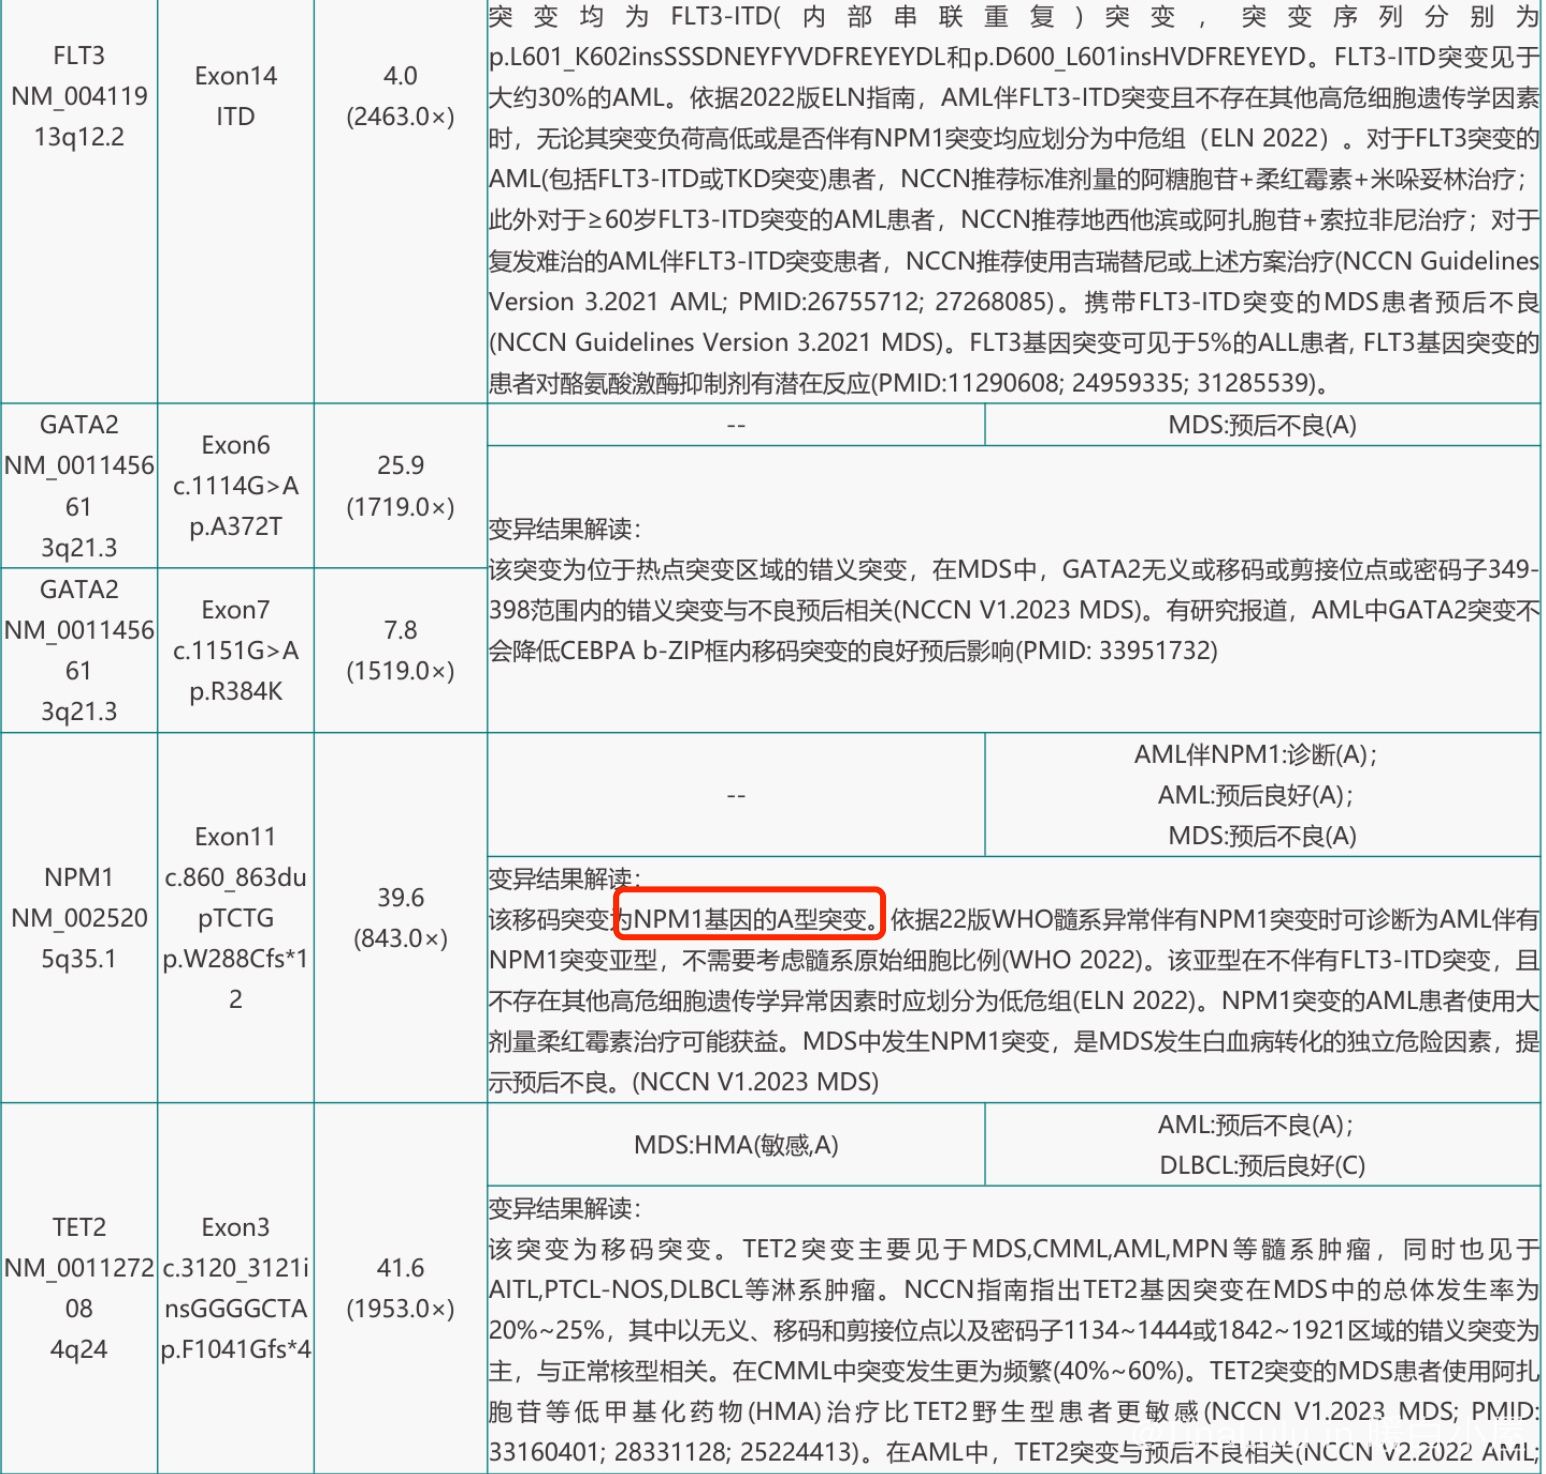Click the red-boxed NPM1基因的A型突变 text

click(x=749, y=918)
